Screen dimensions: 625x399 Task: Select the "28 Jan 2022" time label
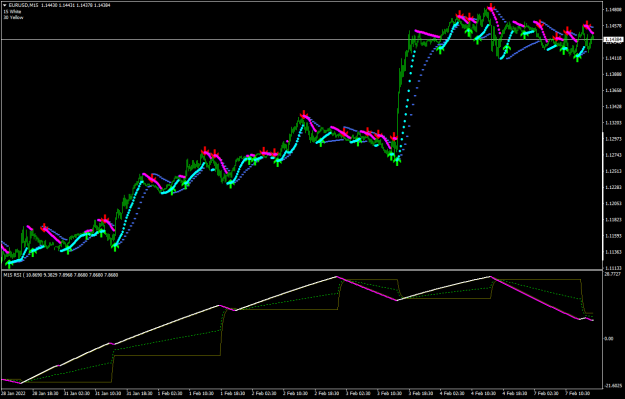[12, 393]
